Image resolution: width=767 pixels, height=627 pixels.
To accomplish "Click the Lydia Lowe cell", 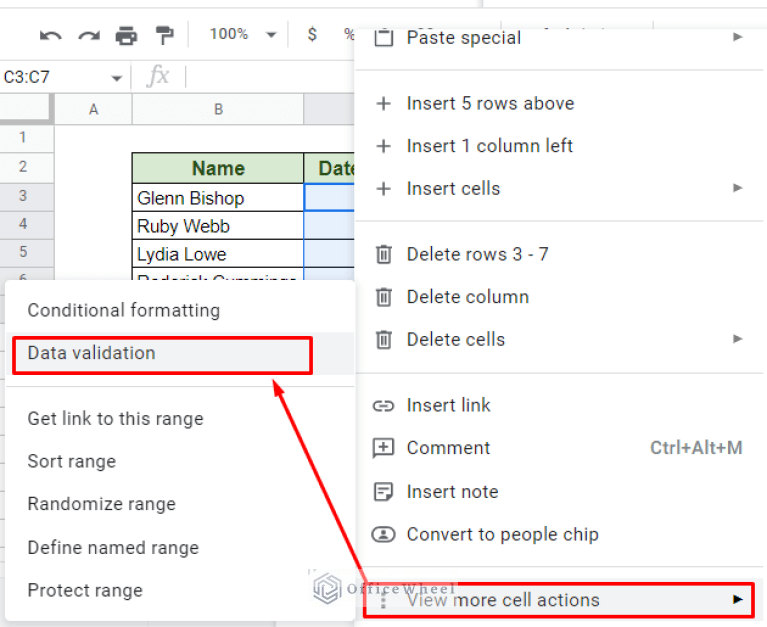I will click(218, 254).
